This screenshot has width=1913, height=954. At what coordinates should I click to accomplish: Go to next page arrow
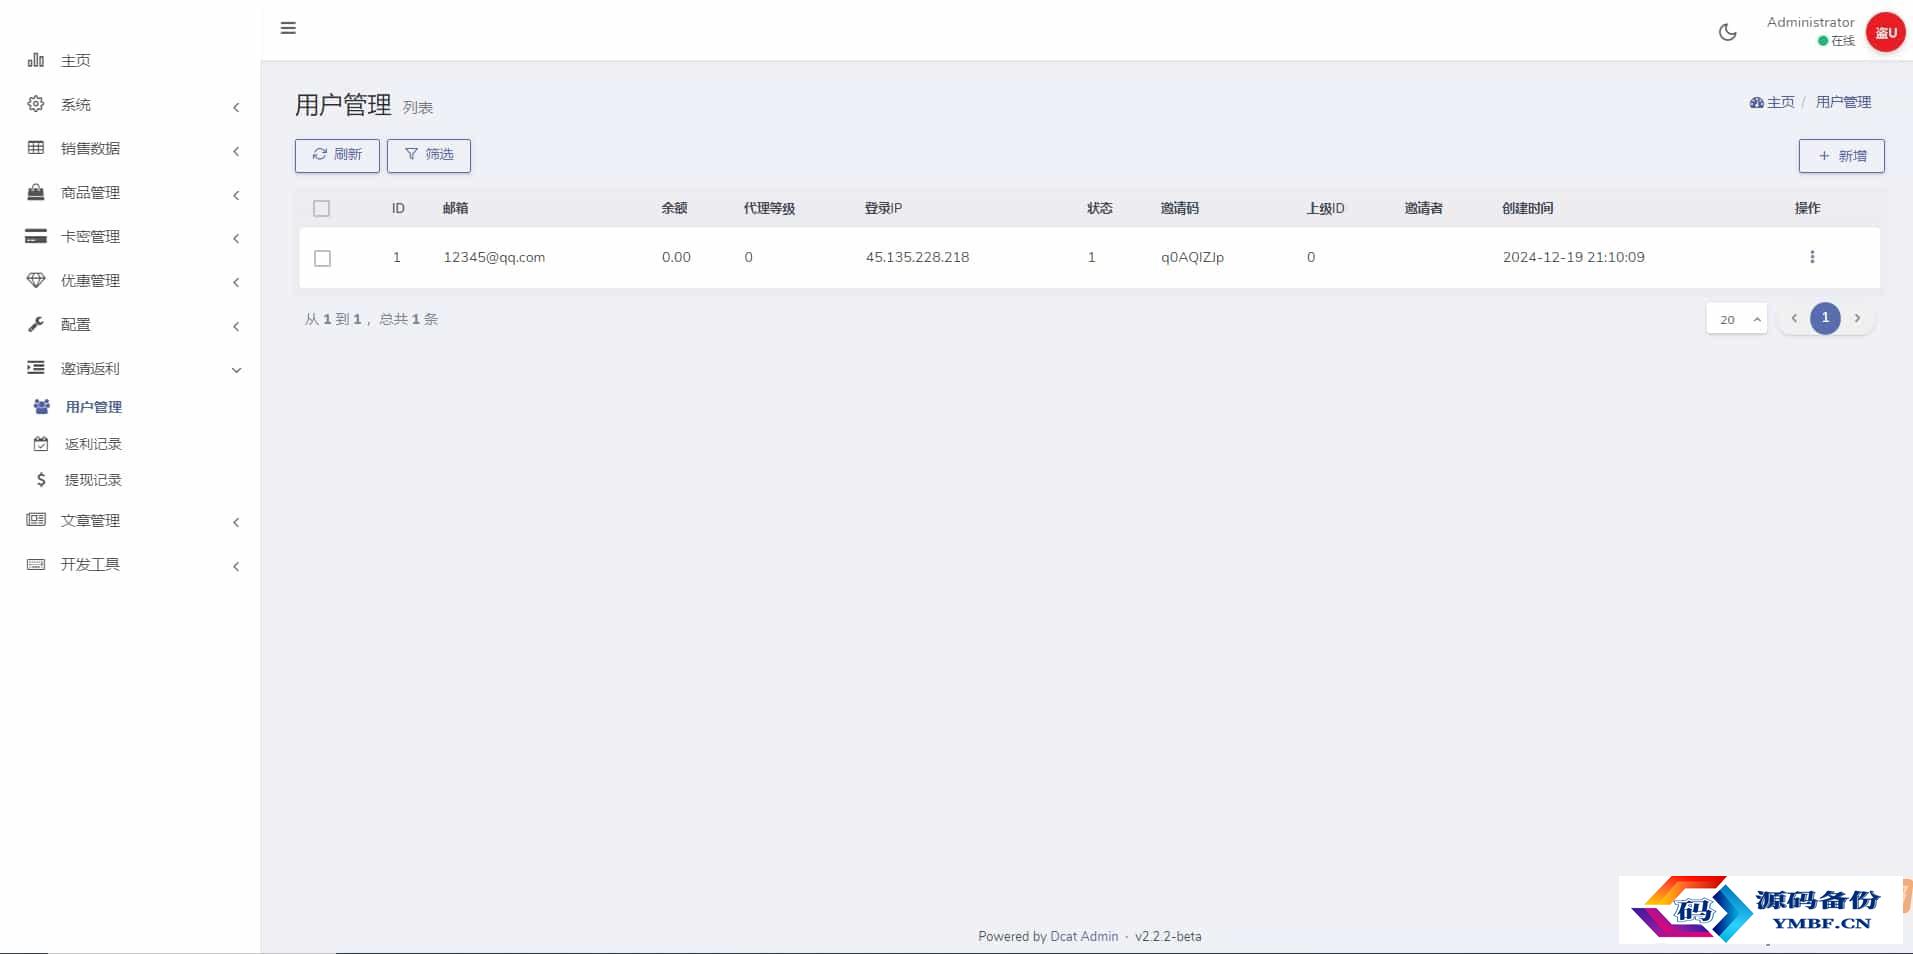1857,318
